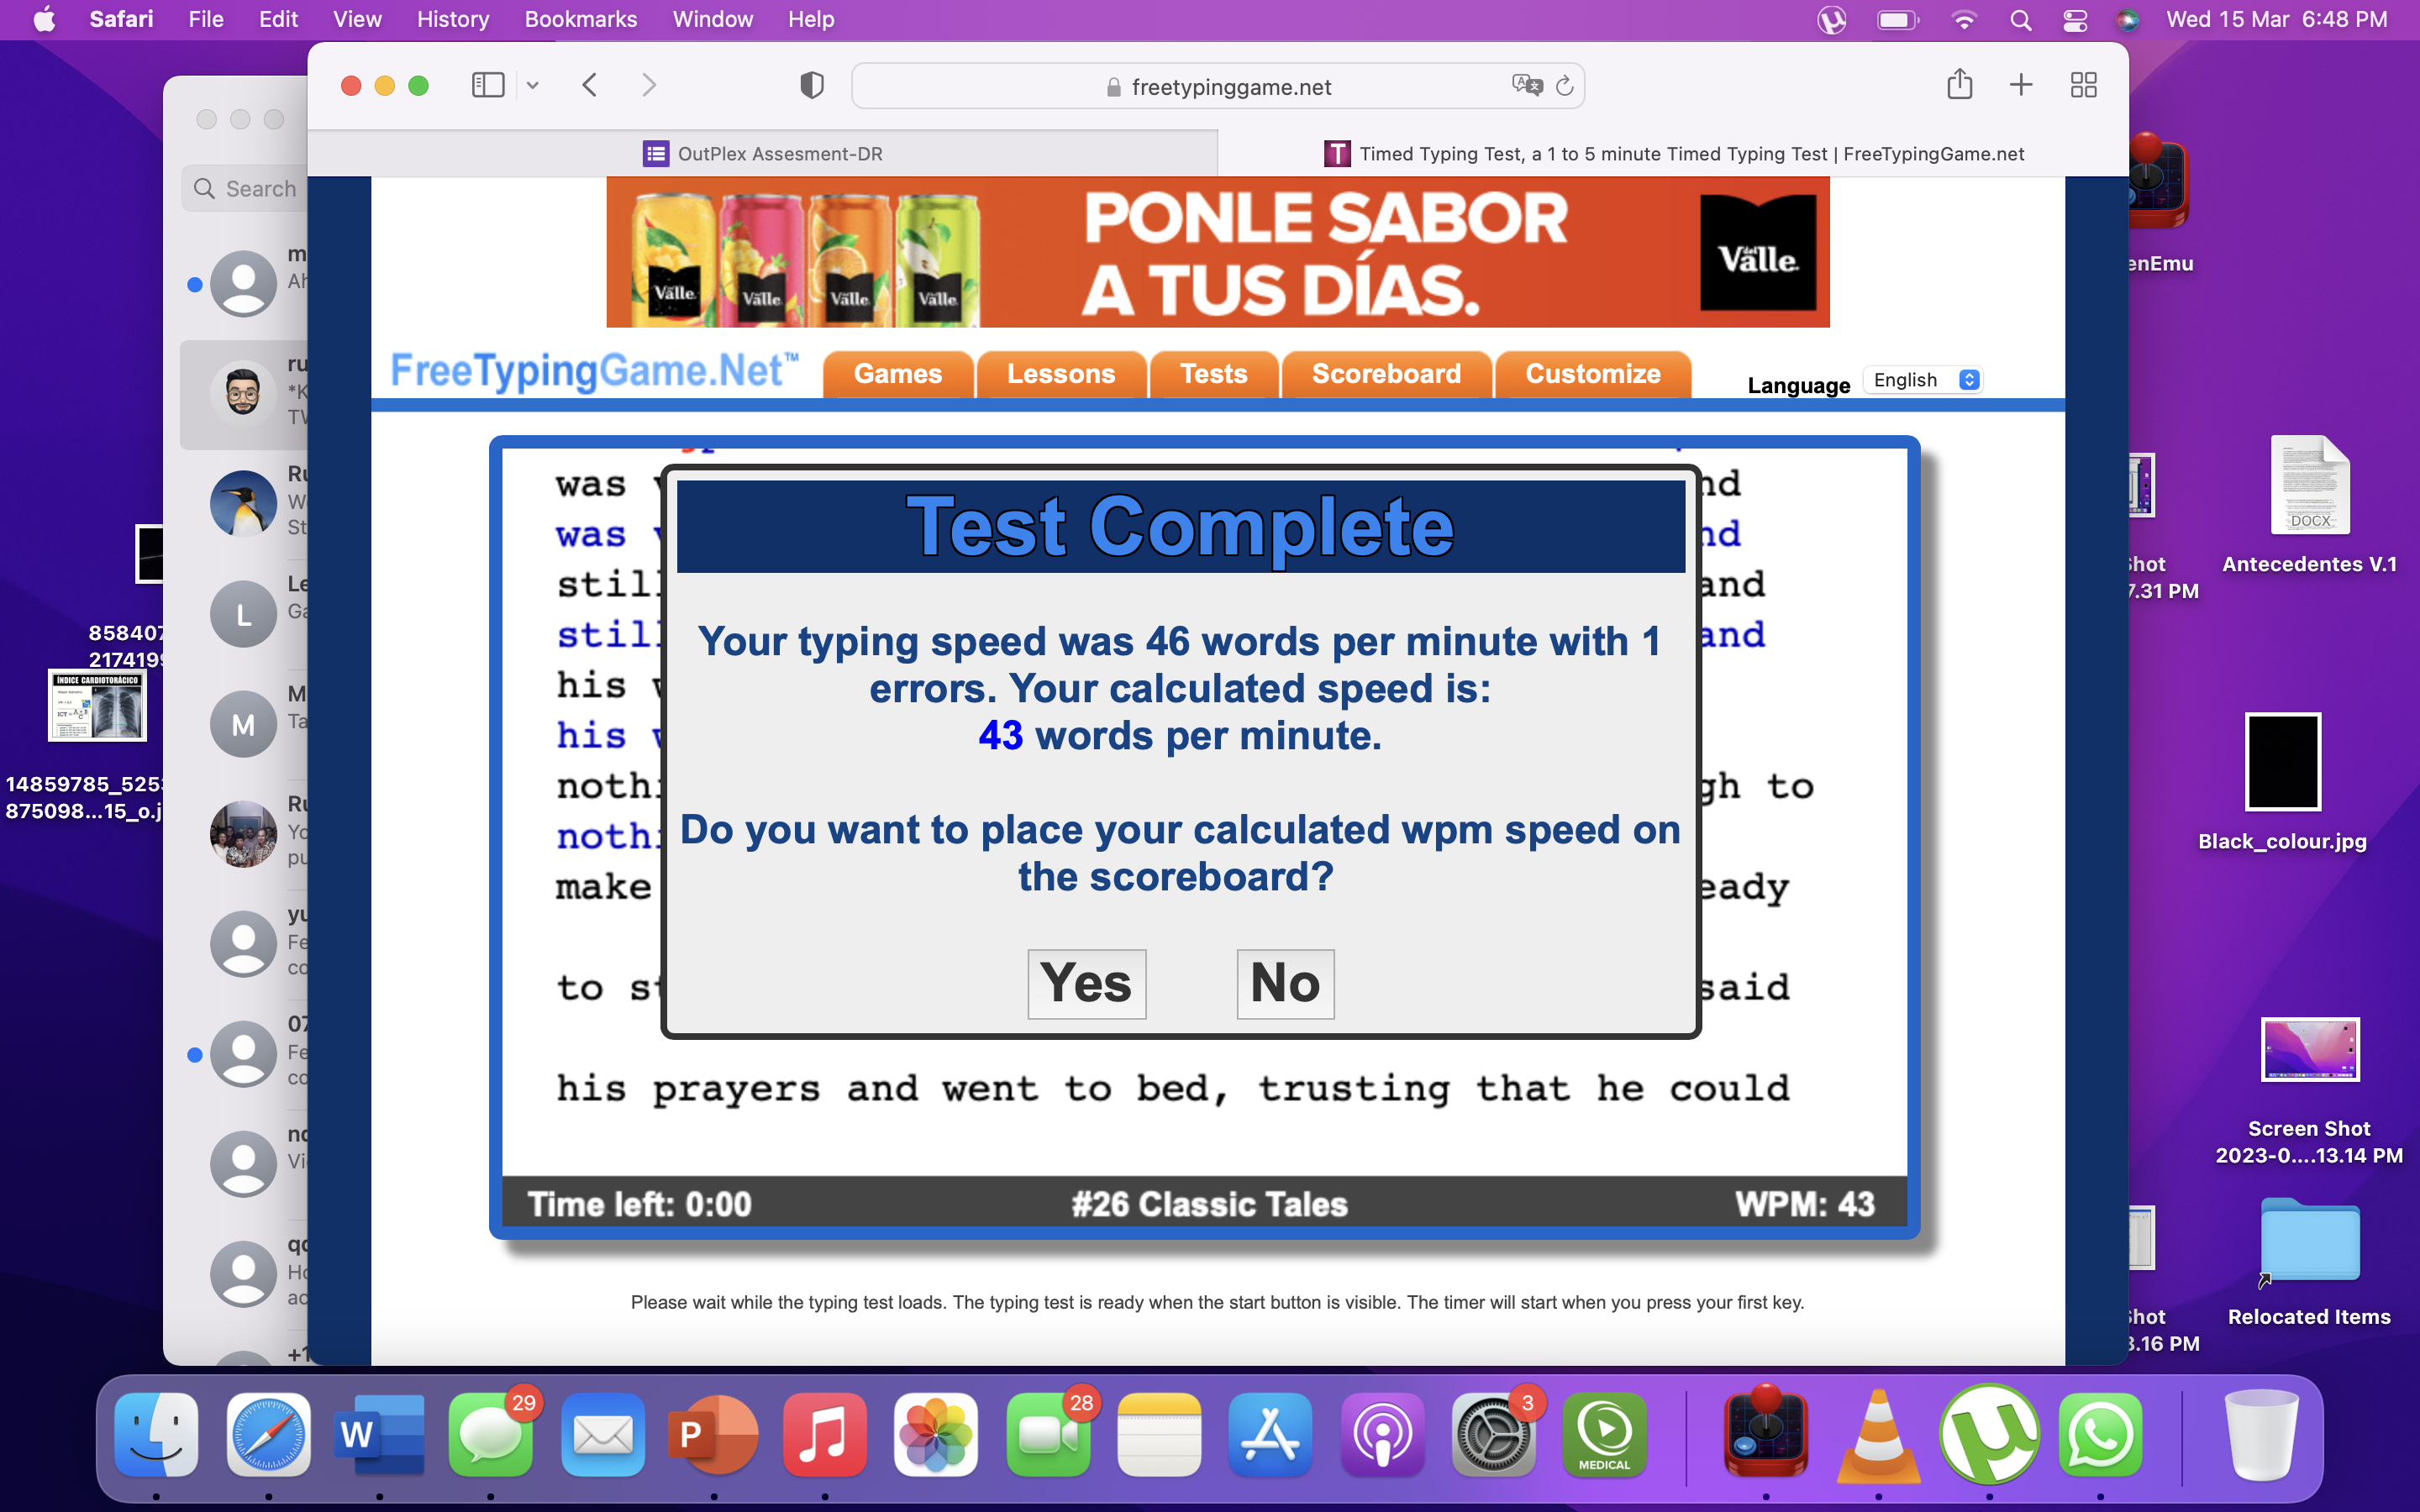Select the Relocated Items desktop folder
Image resolution: width=2420 pixels, height=1512 pixels.
[x=2309, y=1262]
